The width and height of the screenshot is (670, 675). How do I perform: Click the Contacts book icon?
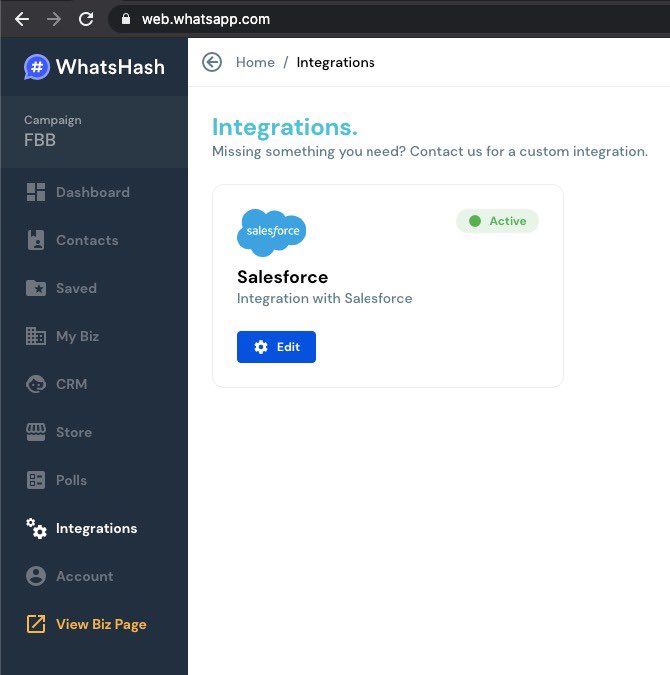coord(36,240)
